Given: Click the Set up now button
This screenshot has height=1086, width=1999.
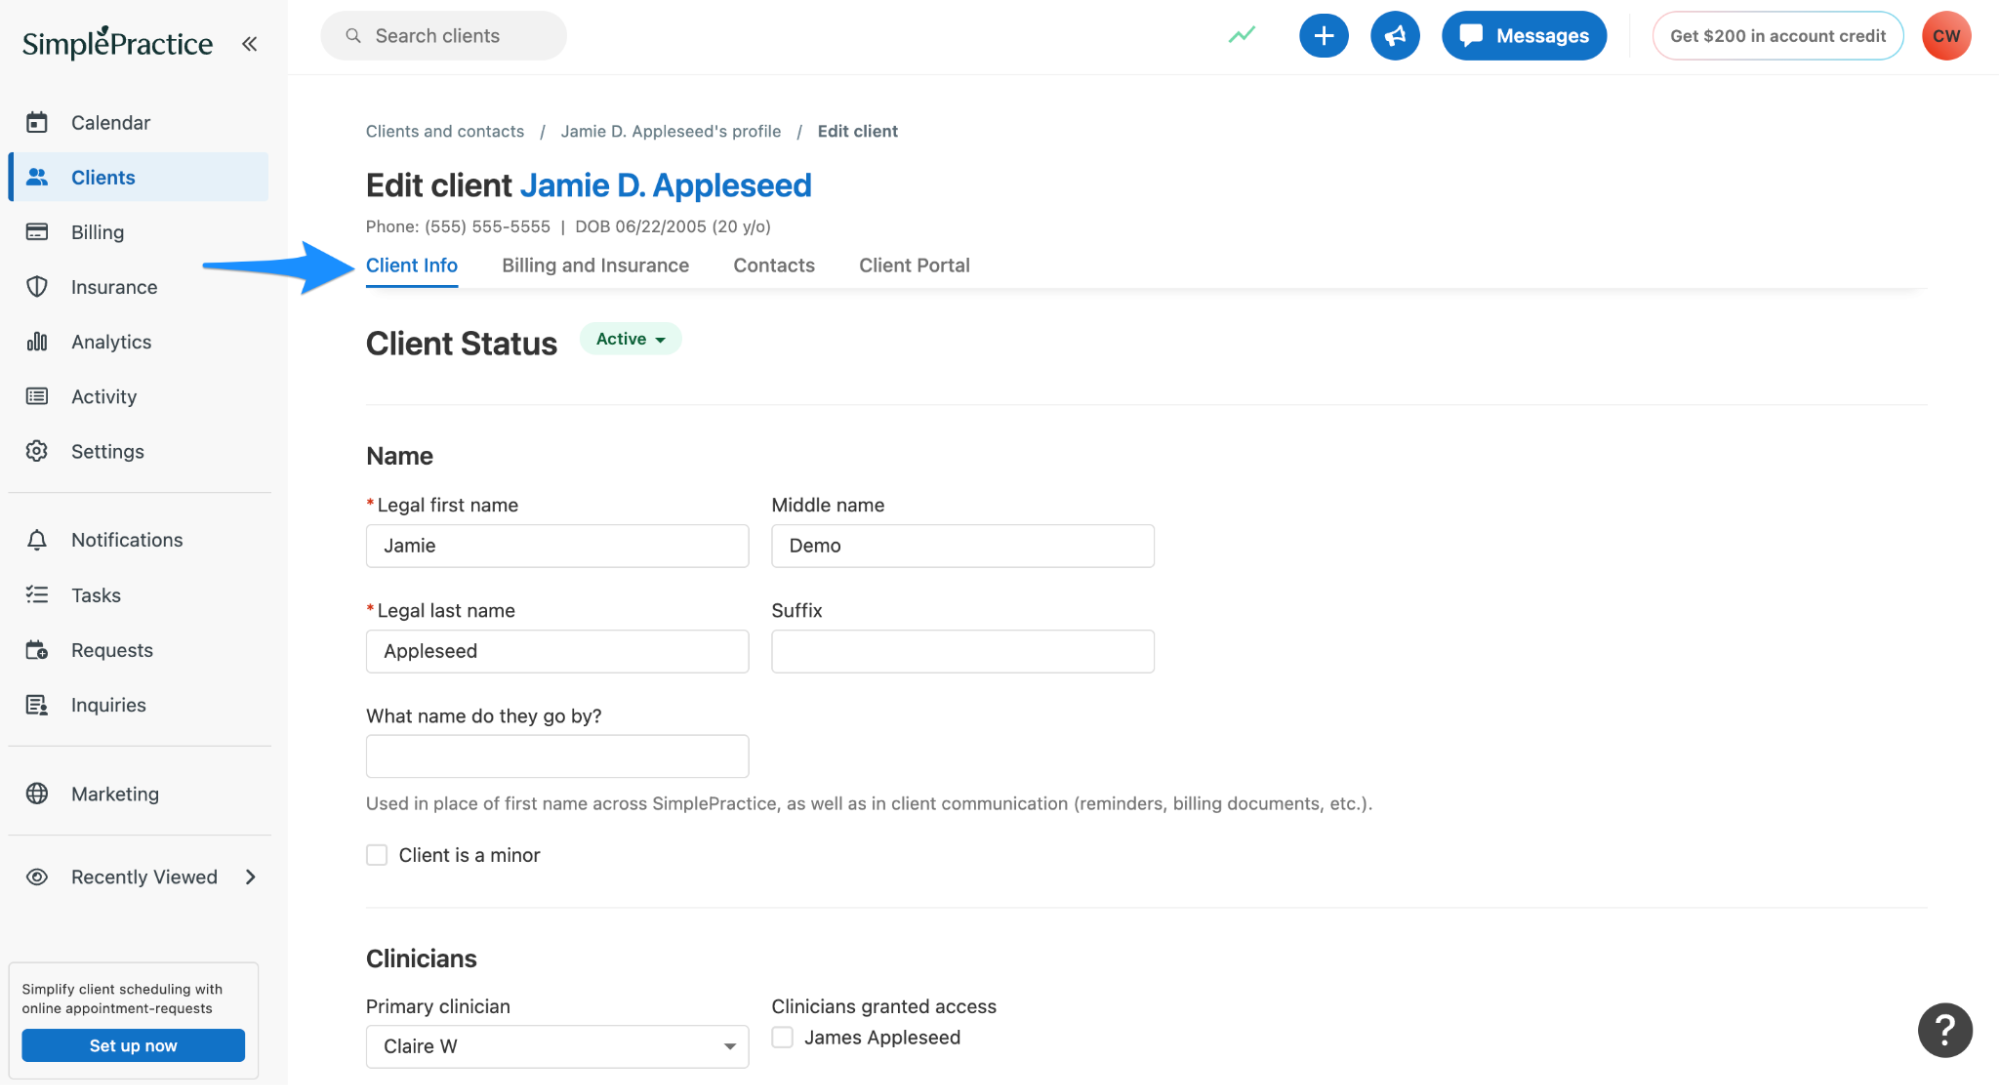Looking at the screenshot, I should [133, 1045].
